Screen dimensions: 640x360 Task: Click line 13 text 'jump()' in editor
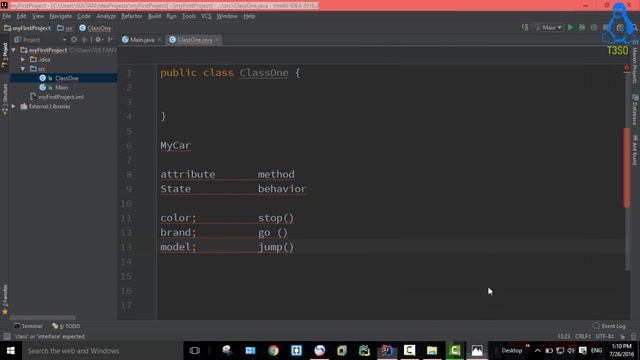tap(276, 247)
